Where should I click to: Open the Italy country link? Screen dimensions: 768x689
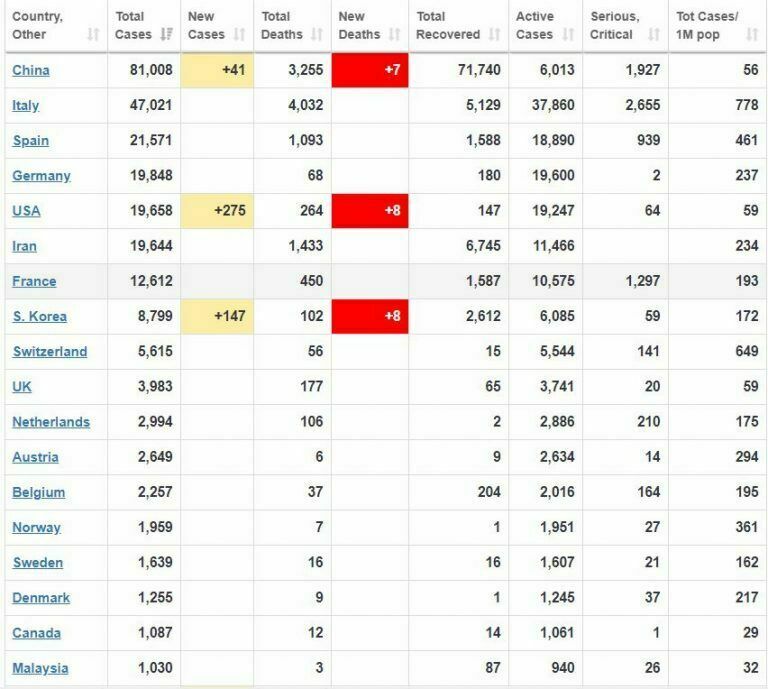[x=26, y=106]
